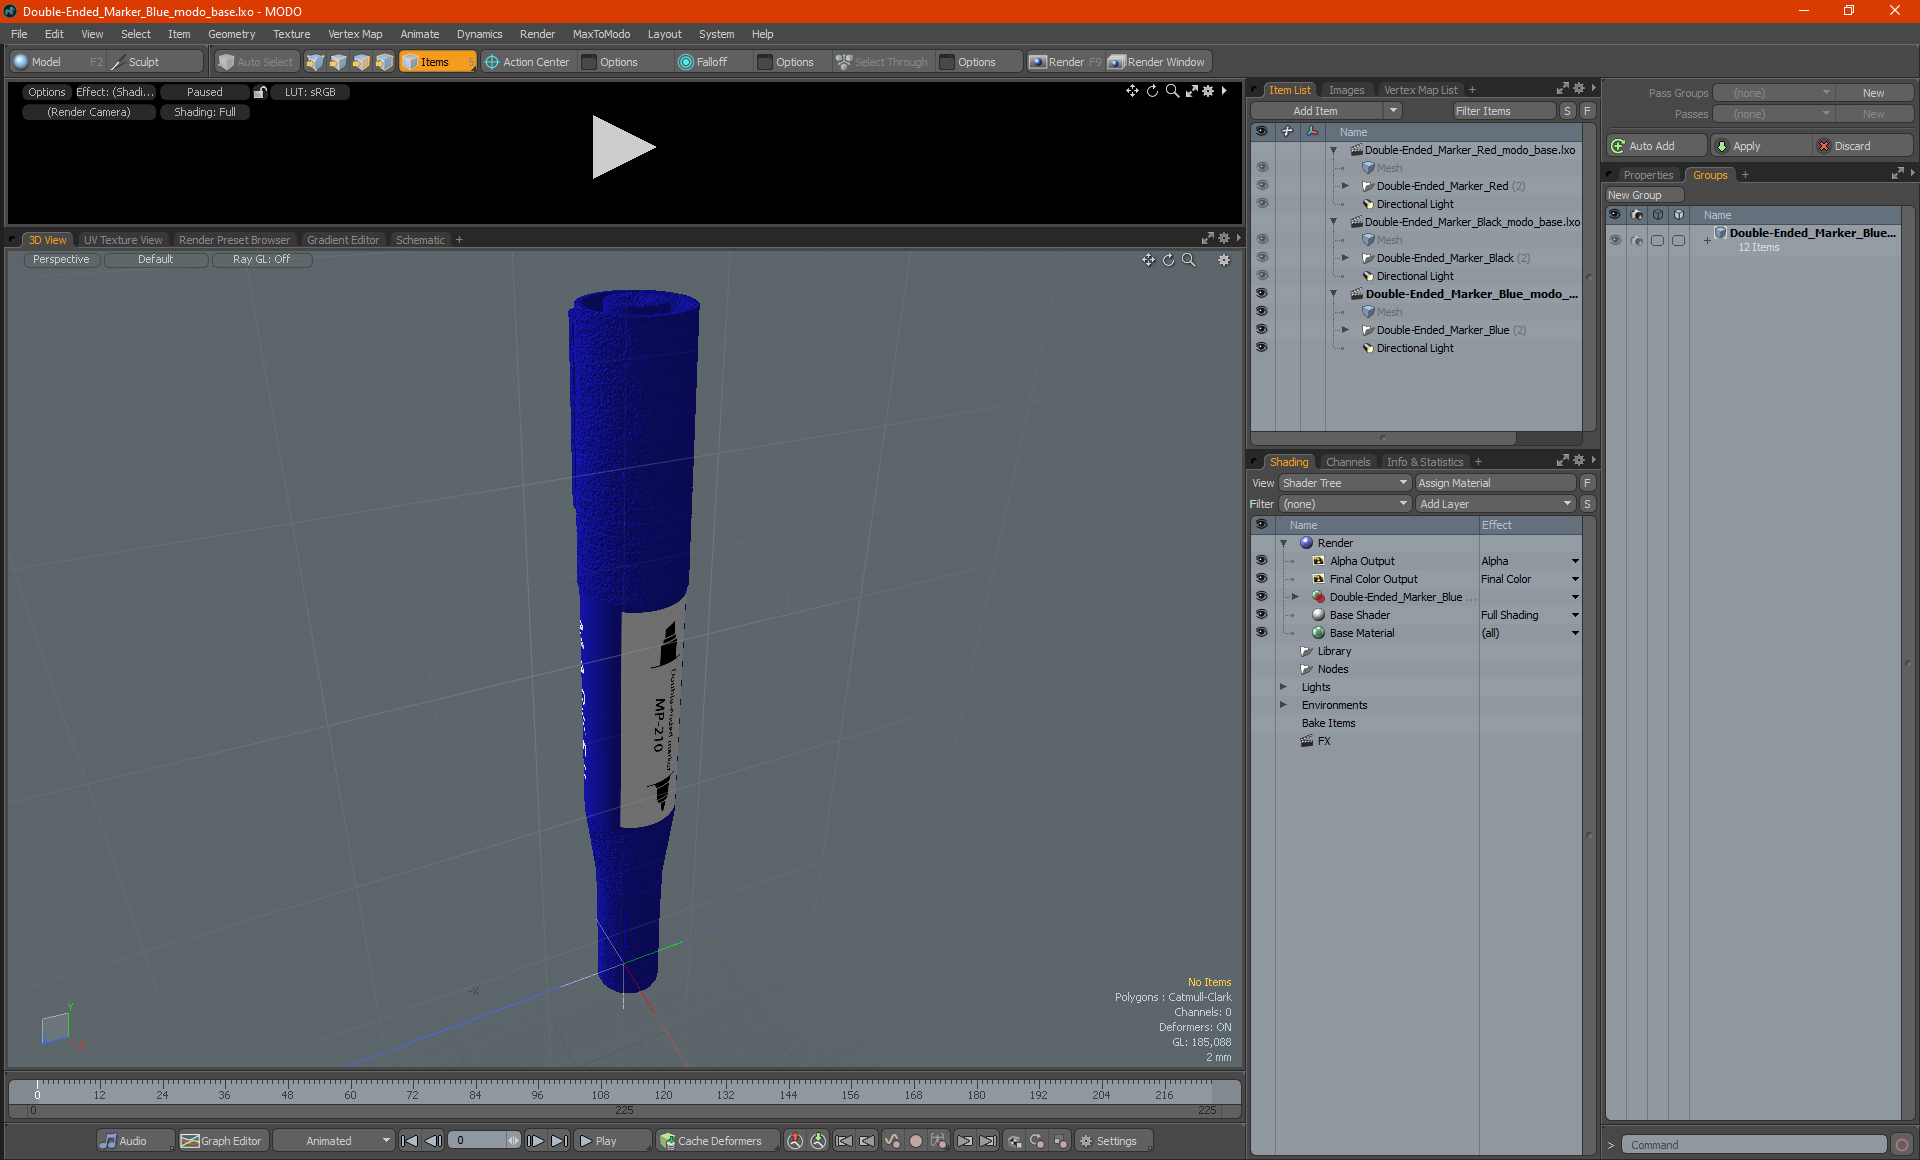Open the Graph Editor
The width and height of the screenshot is (1920, 1160).
click(x=222, y=1141)
